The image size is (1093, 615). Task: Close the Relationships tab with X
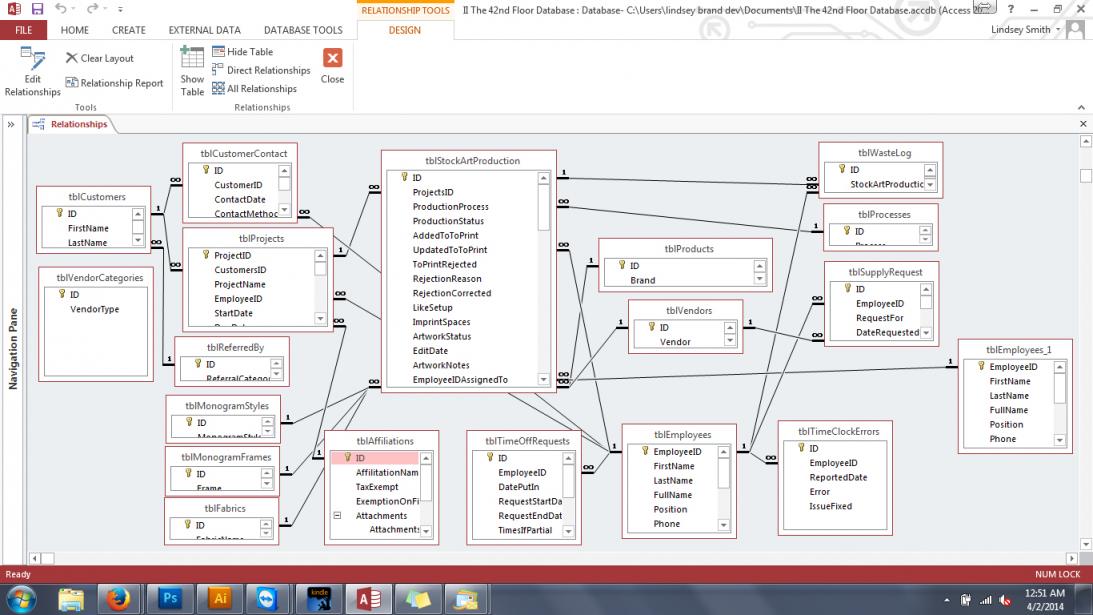1083,124
